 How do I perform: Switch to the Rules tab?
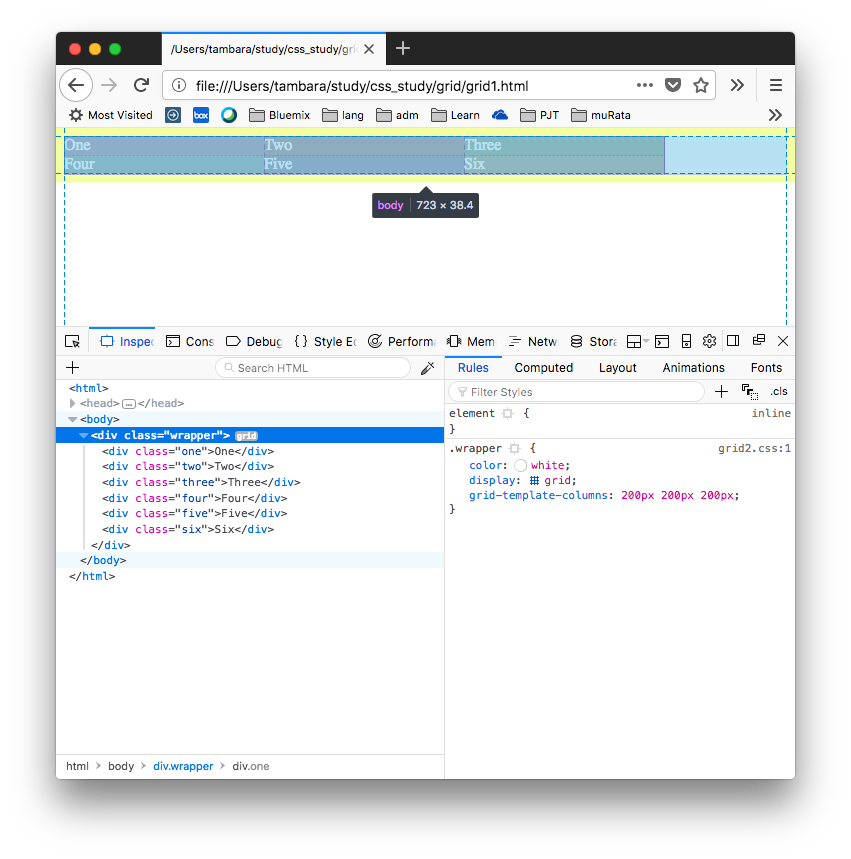473,368
